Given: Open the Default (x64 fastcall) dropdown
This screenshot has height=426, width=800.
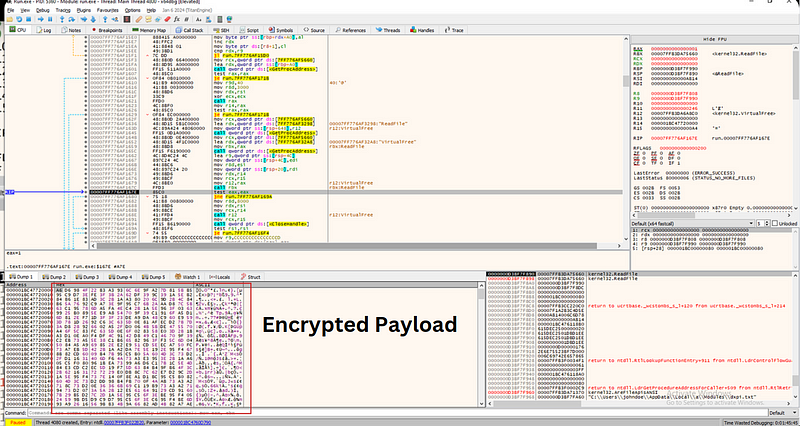Looking at the screenshot, I should pos(693,223).
